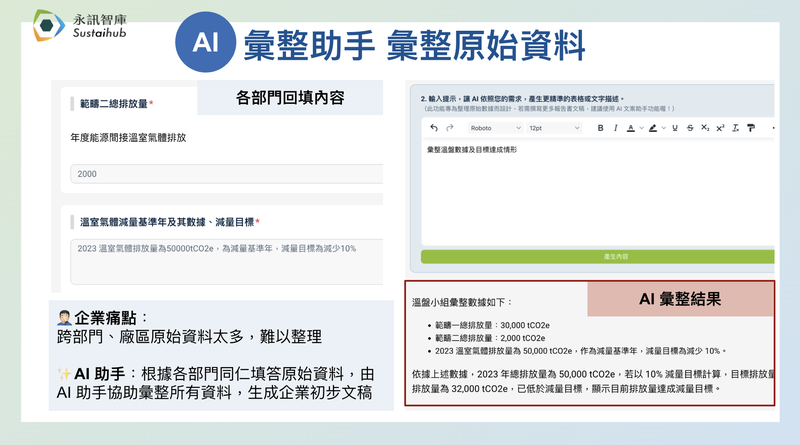Expand the highlight color picker arrow
The image size is (800, 445).
coord(663,128)
